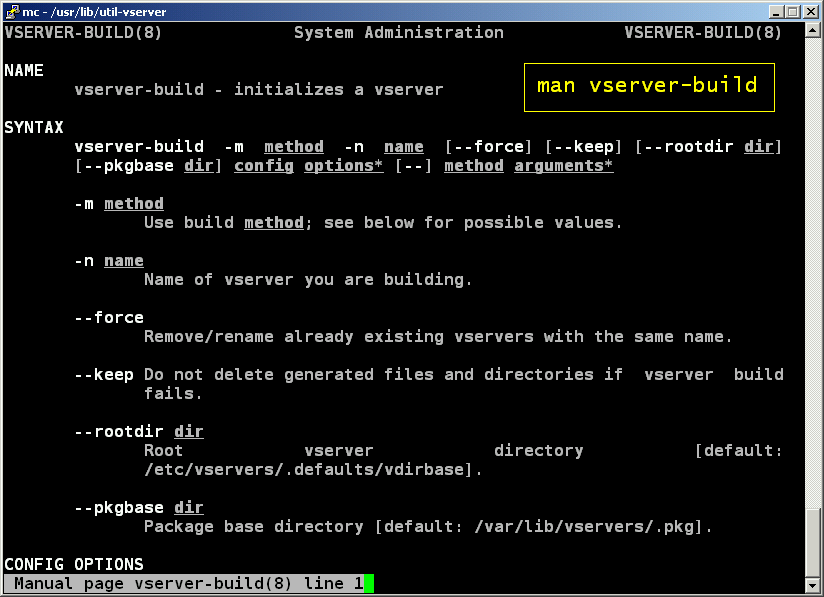The height and width of the screenshot is (597, 824).
Task: Click underlined 'dir' after --rootdir heading
Action: pyautogui.click(x=189, y=432)
